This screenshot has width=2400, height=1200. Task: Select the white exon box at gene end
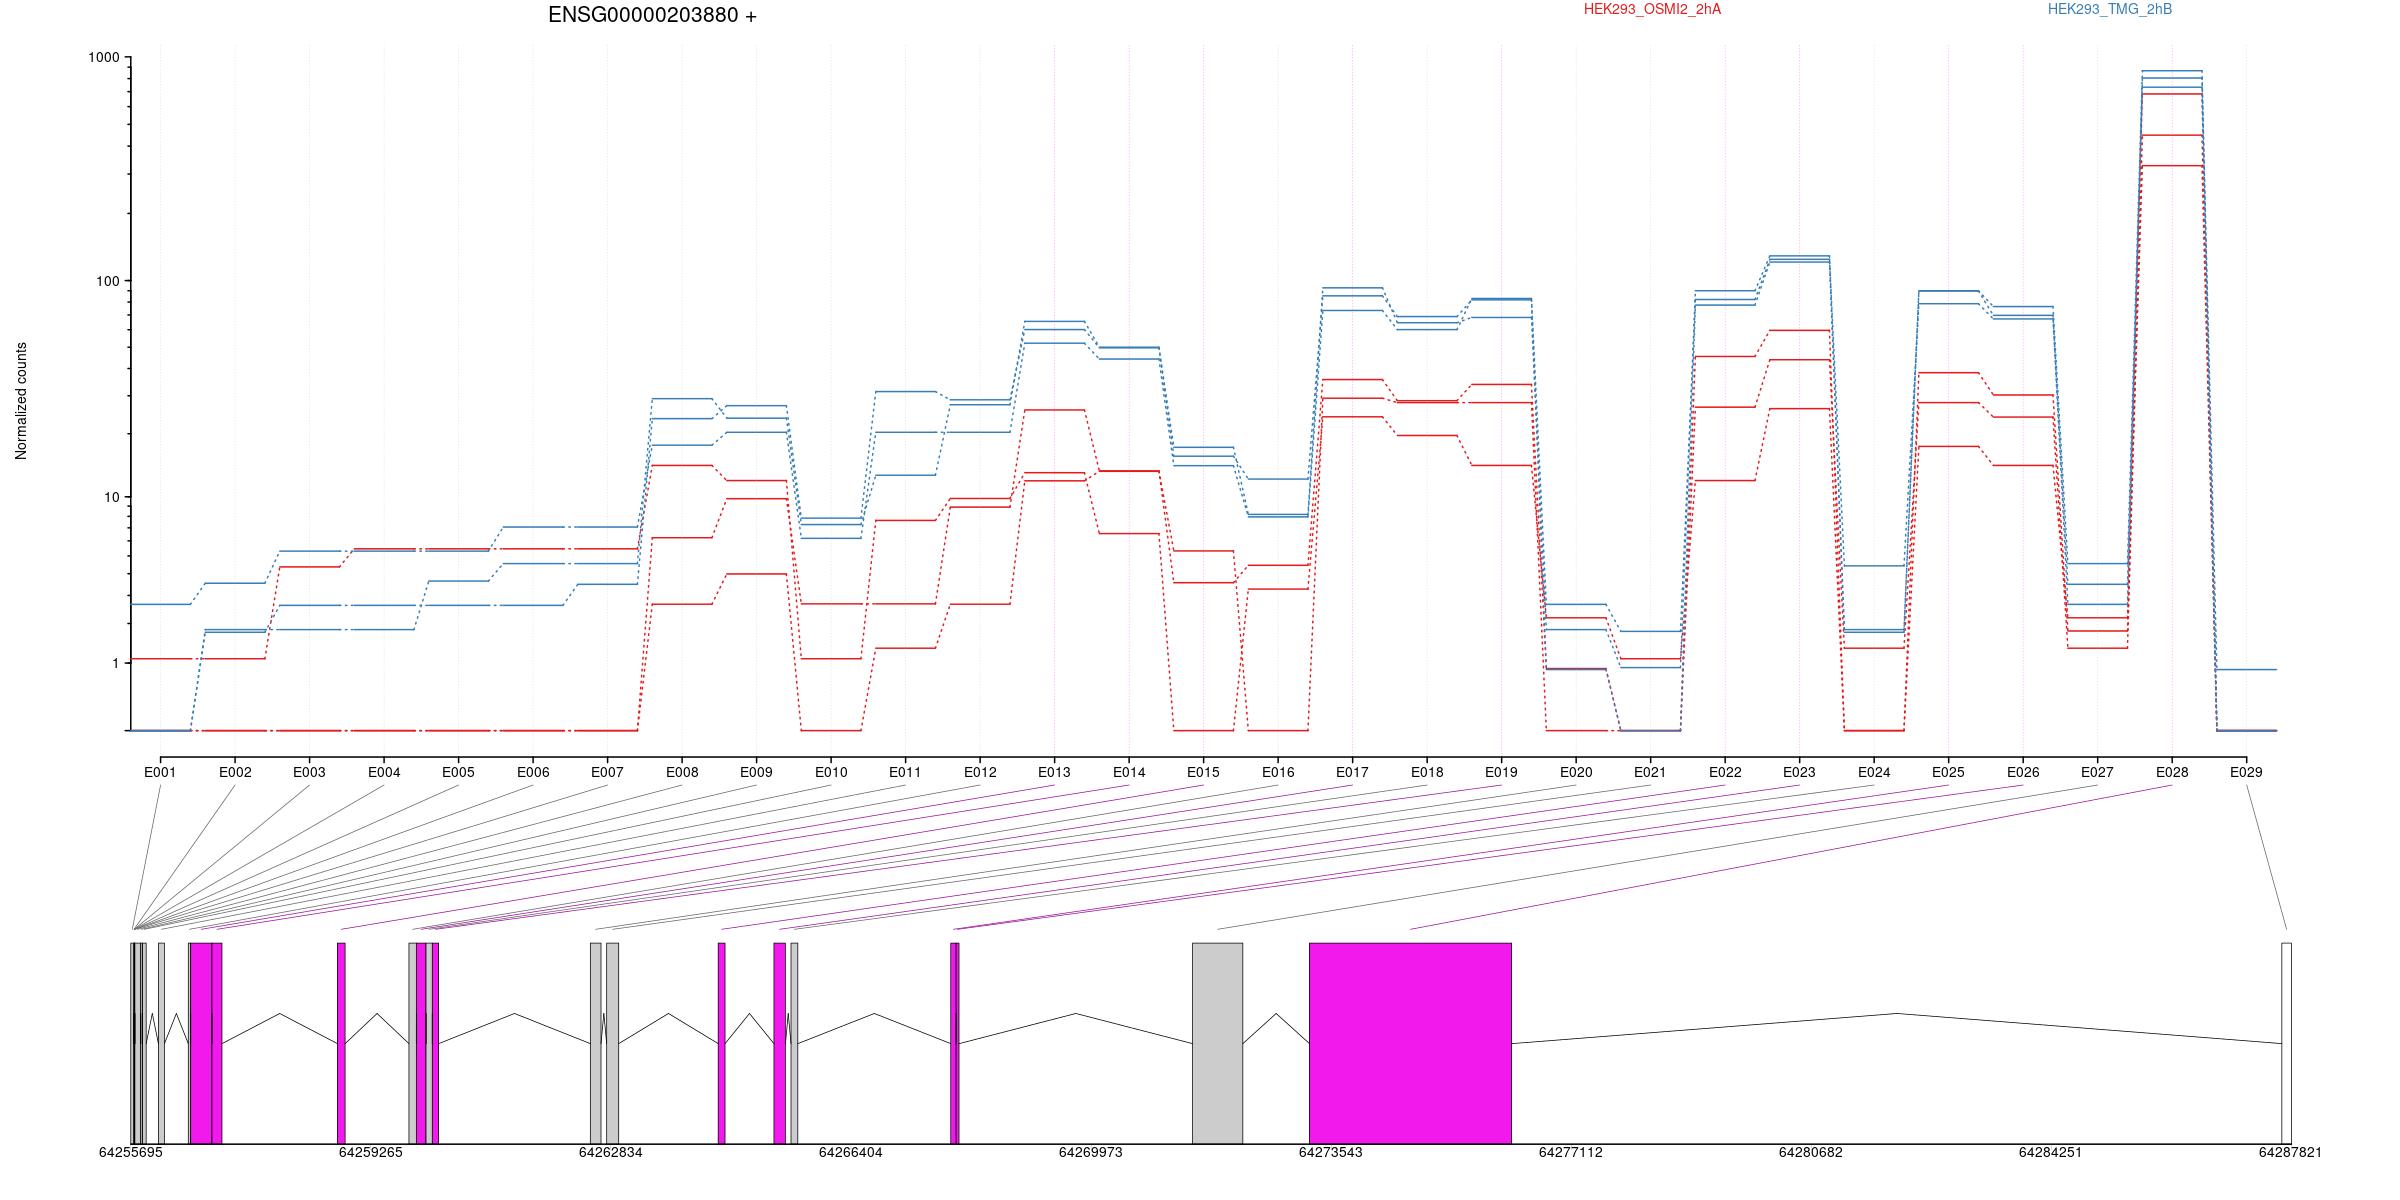click(2286, 1043)
